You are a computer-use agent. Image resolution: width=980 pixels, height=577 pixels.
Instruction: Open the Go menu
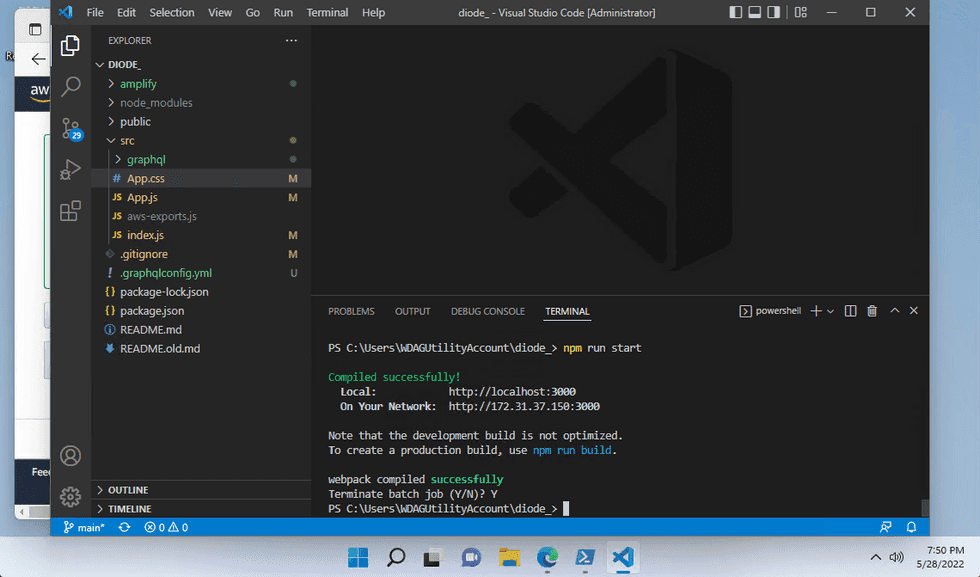click(252, 13)
